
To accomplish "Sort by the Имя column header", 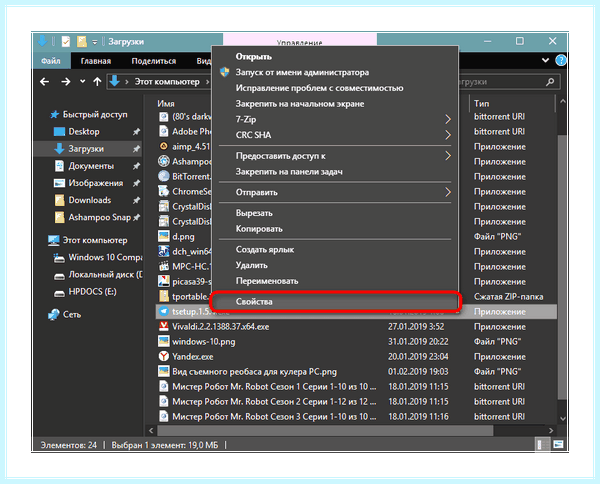I will click(x=166, y=104).
